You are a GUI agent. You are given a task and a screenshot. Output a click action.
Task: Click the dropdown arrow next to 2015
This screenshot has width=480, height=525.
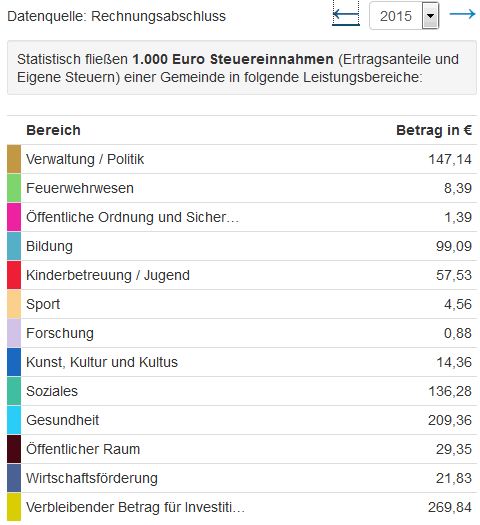pyautogui.click(x=430, y=15)
